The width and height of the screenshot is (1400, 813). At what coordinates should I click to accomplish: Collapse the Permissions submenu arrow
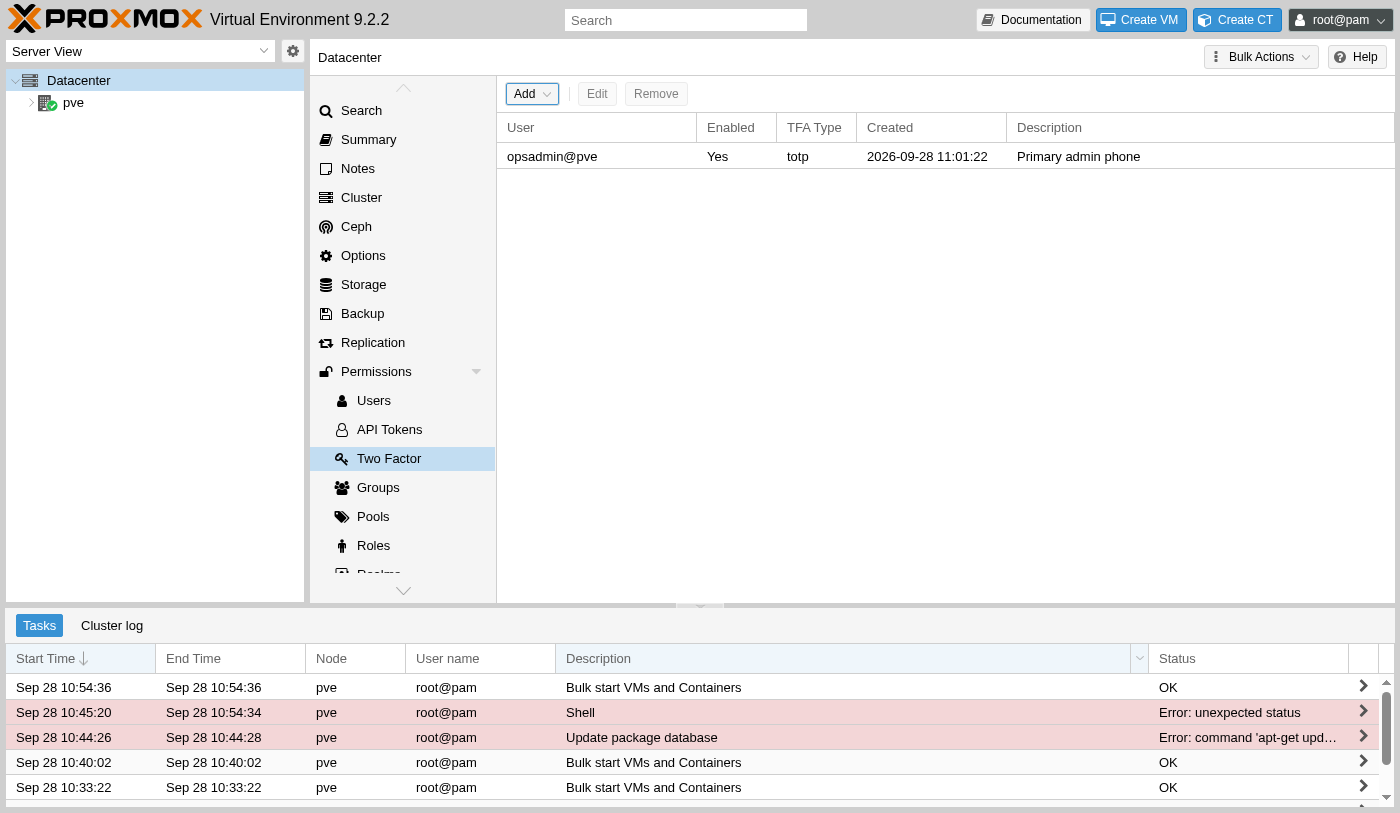[x=477, y=372]
